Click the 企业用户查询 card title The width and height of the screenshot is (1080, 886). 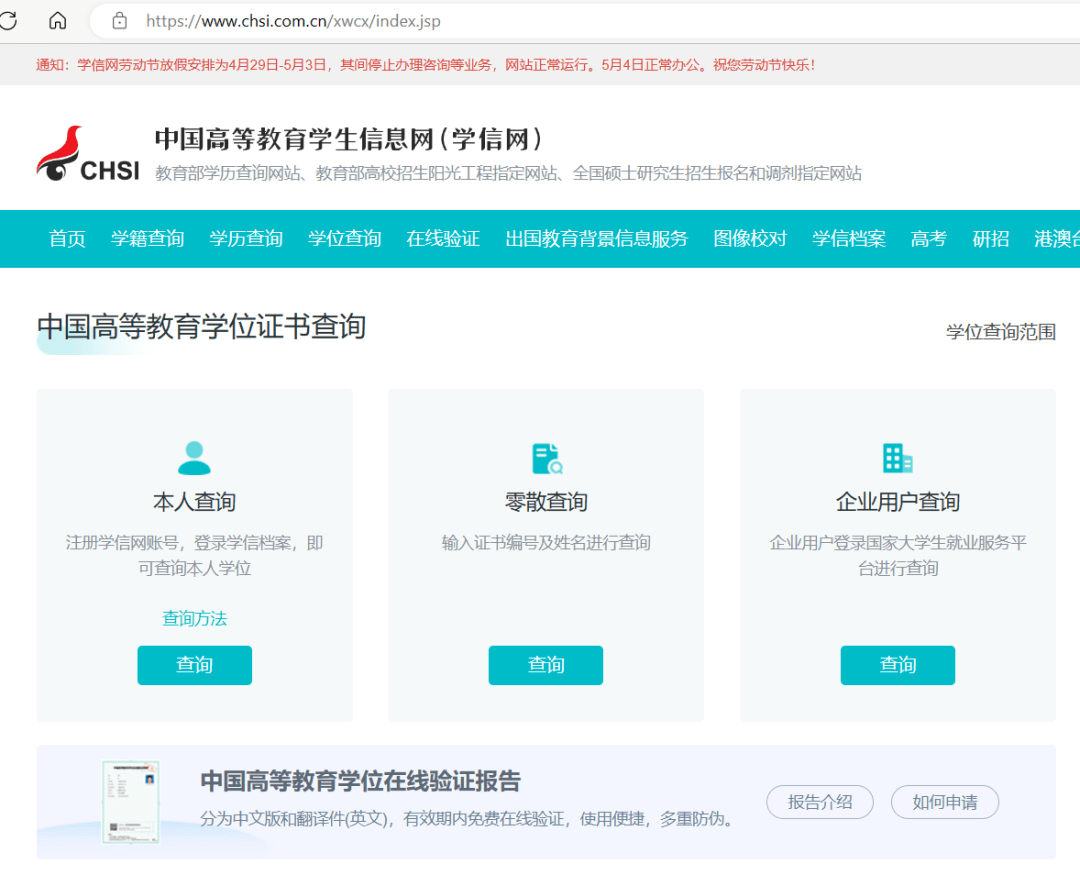click(x=897, y=502)
